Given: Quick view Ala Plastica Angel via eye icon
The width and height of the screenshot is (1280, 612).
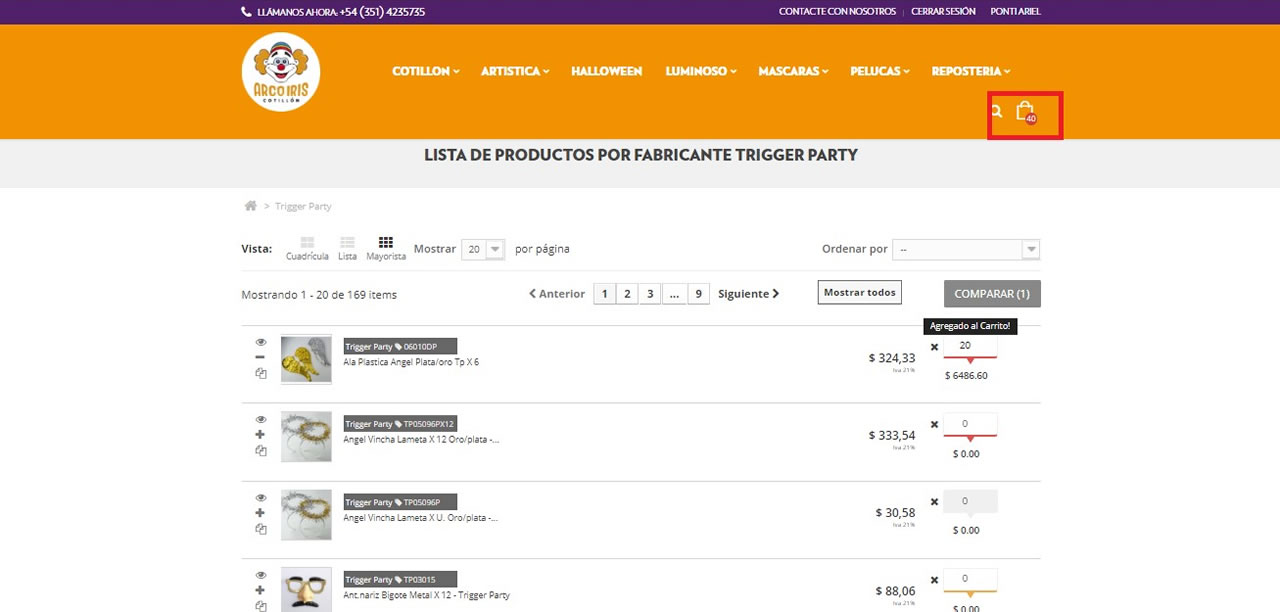Looking at the screenshot, I should coord(261,342).
